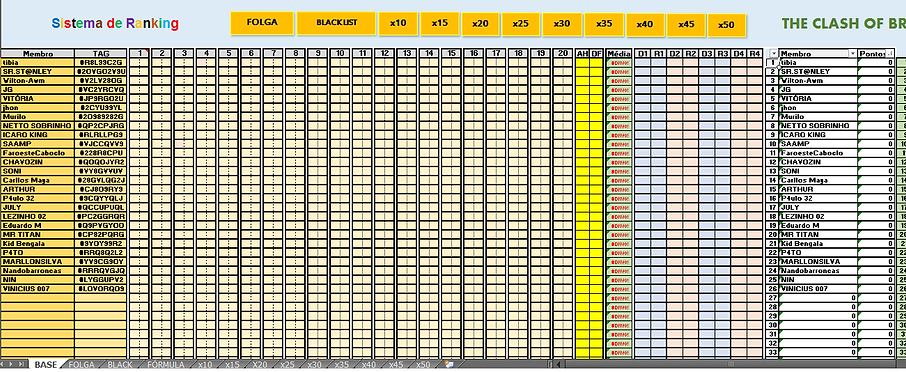The width and height of the screenshot is (906, 372).
Task: Select NETTO SOBRINHO in left list
Action: (38, 125)
